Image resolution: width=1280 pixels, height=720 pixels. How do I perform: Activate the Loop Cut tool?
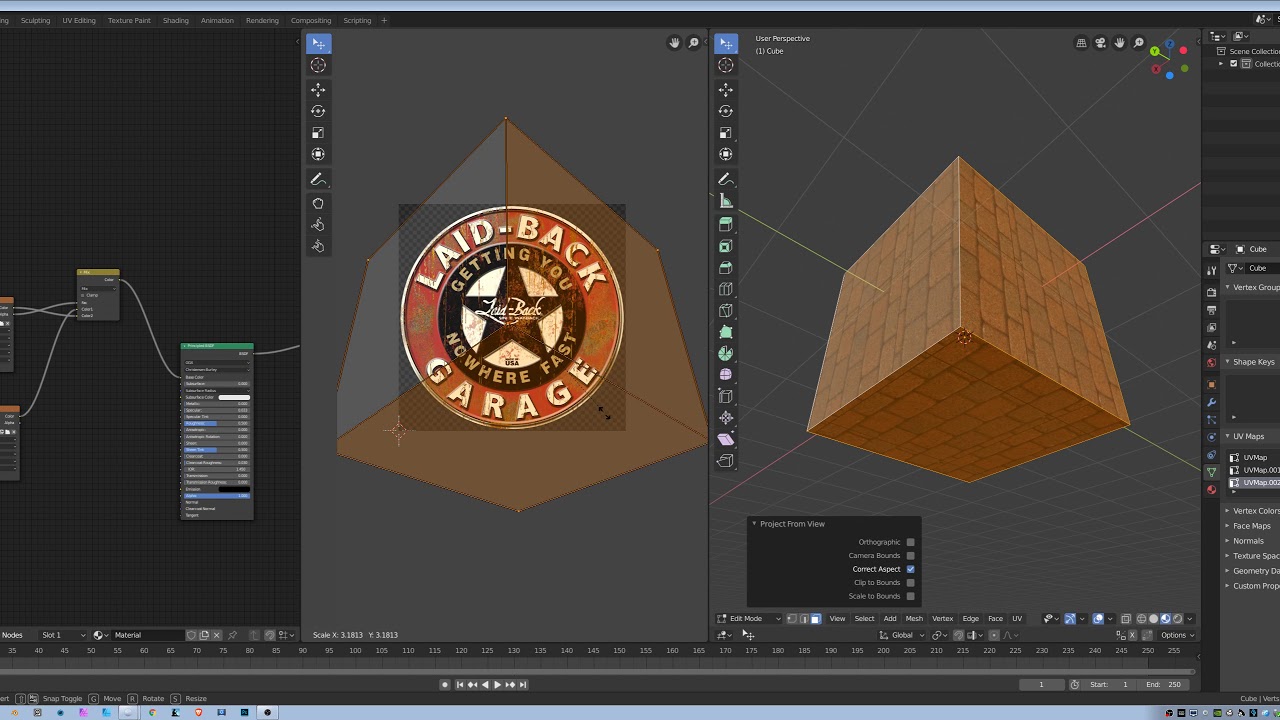(726, 289)
